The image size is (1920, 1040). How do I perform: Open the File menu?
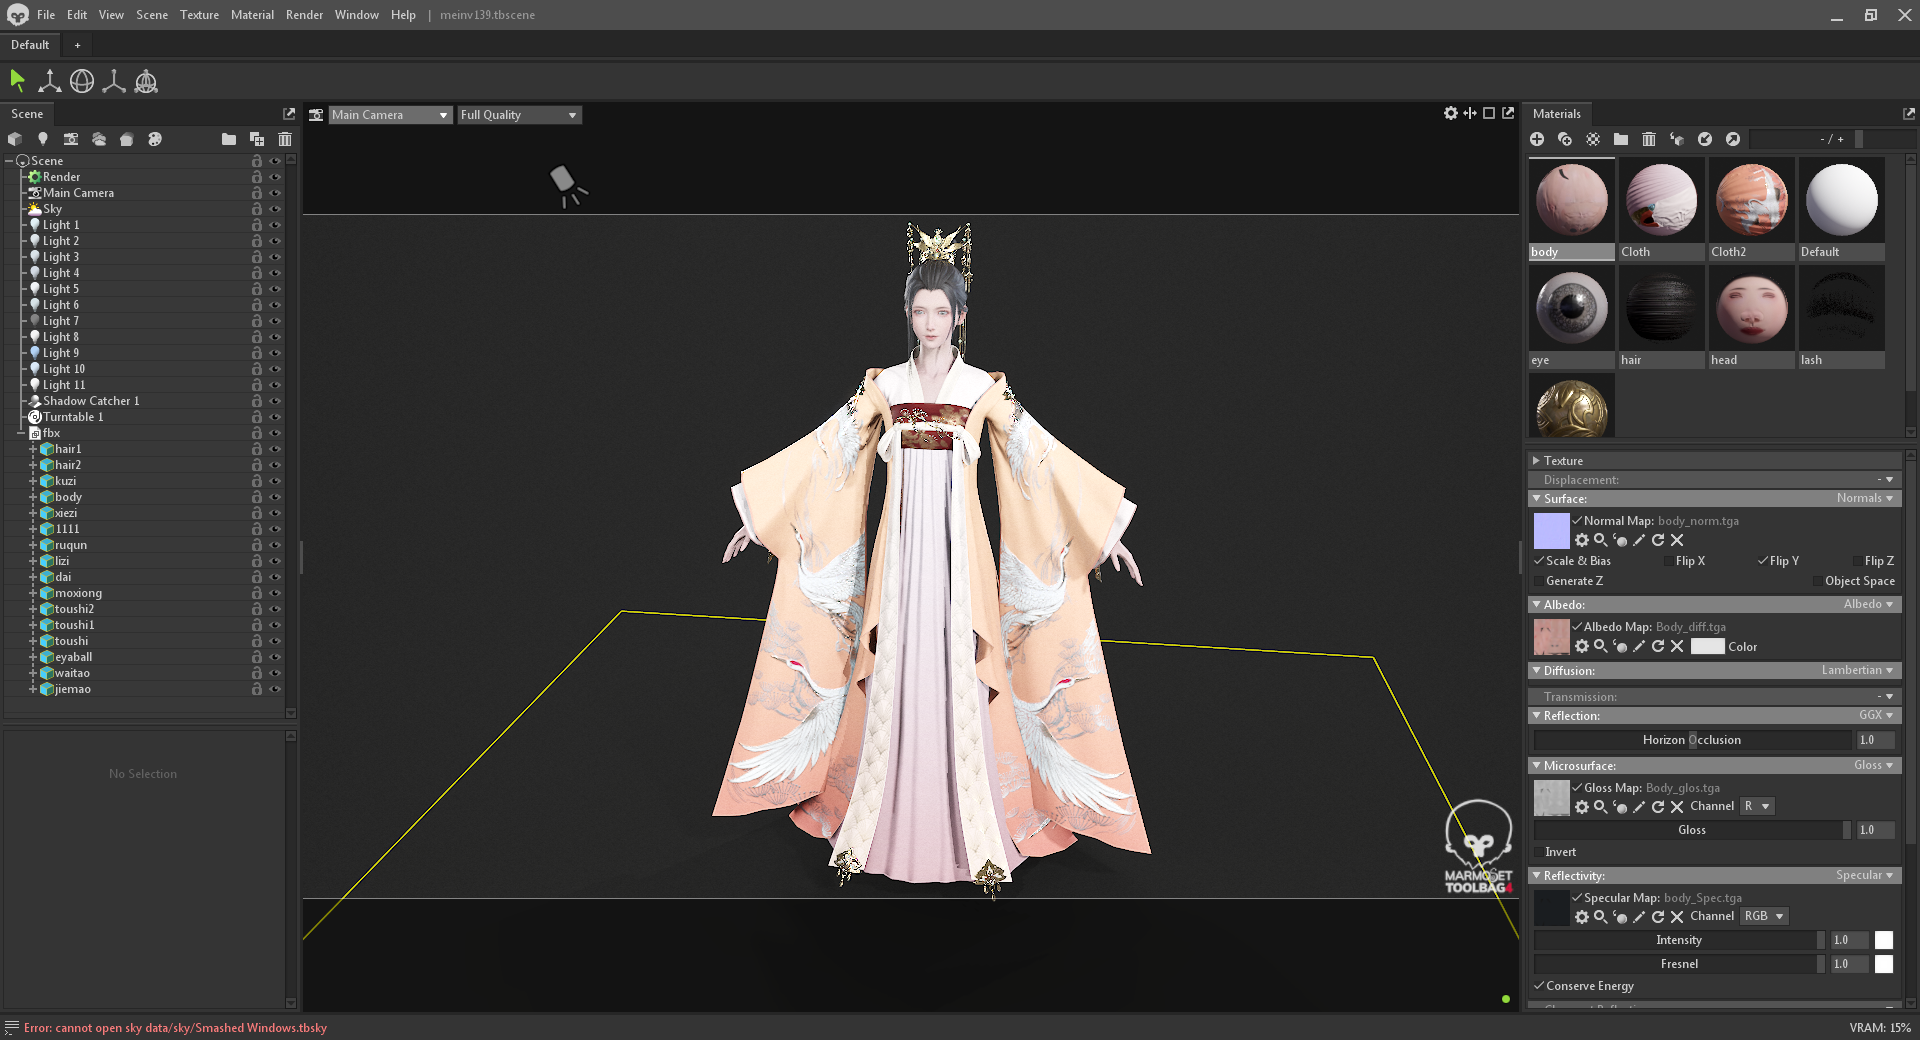click(x=46, y=15)
